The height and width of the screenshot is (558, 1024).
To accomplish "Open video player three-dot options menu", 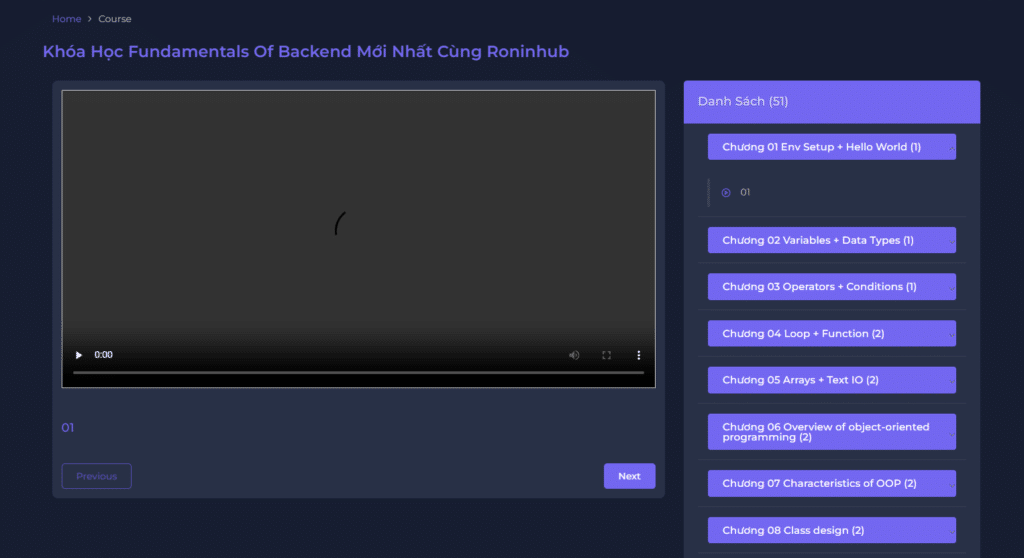I will (639, 355).
